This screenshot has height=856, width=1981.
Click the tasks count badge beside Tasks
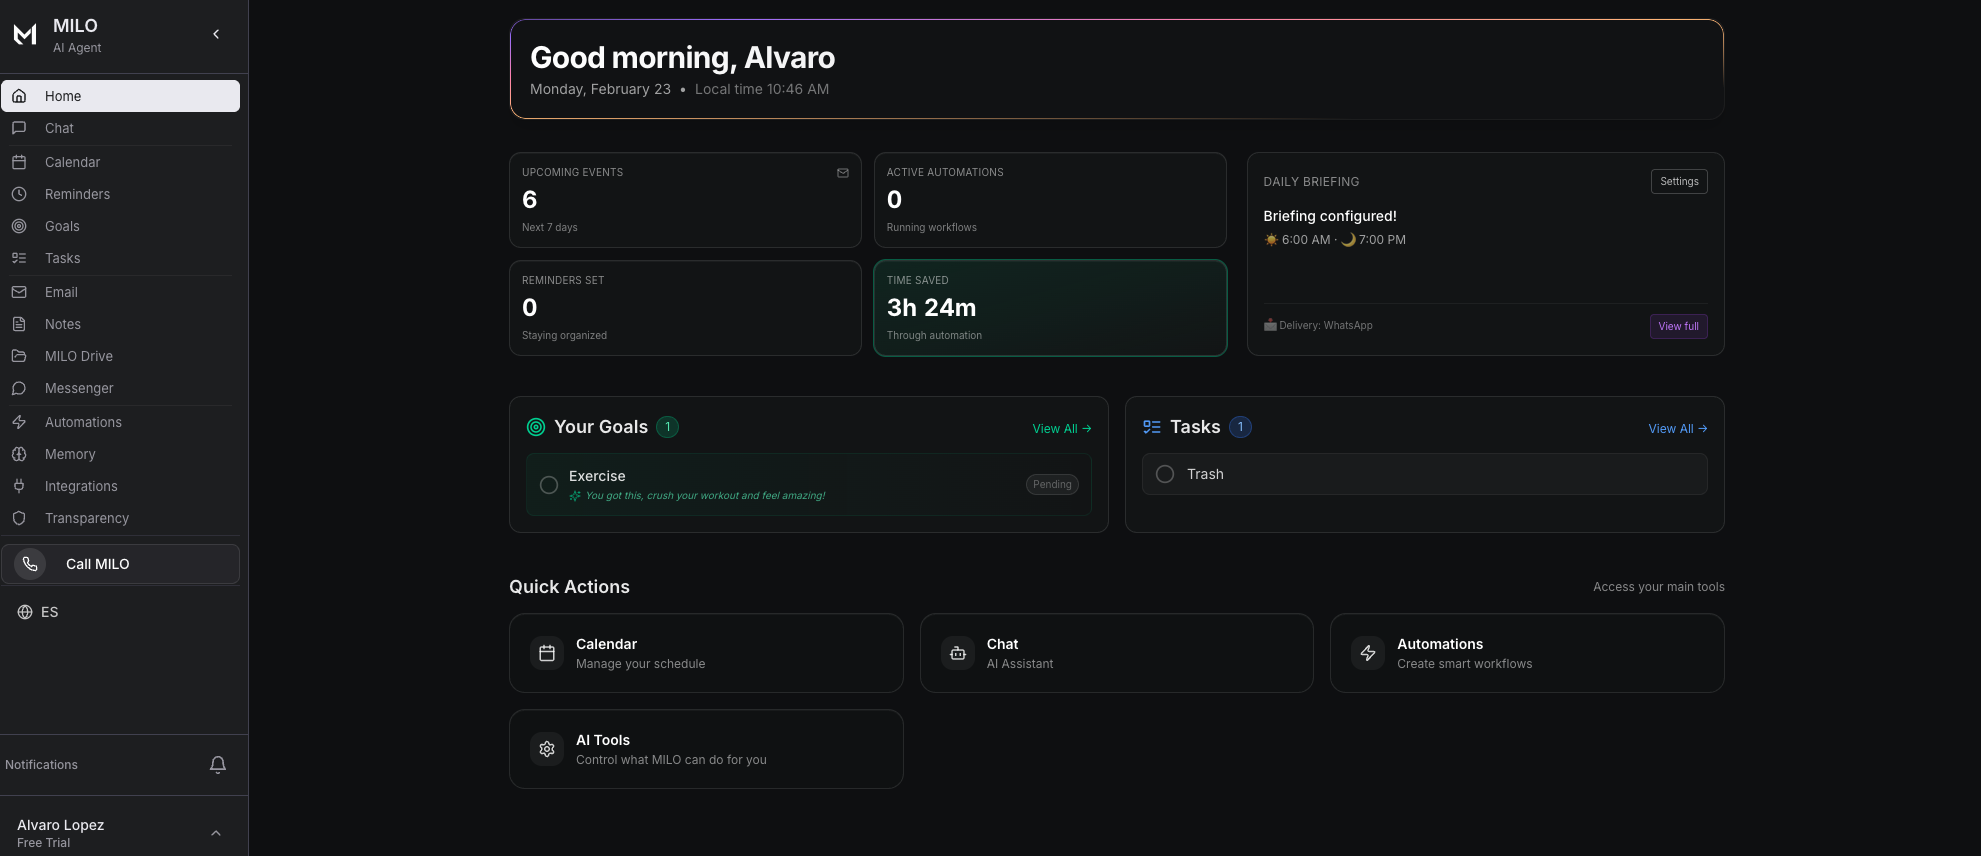click(1240, 427)
